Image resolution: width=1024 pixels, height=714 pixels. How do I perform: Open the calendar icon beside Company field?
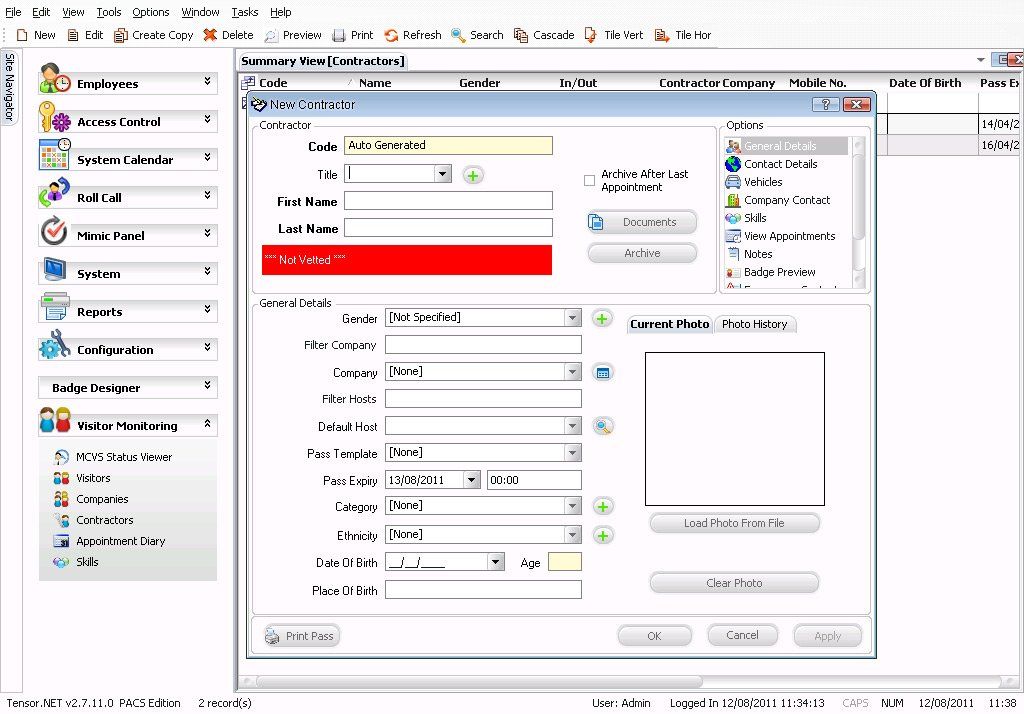coord(603,372)
